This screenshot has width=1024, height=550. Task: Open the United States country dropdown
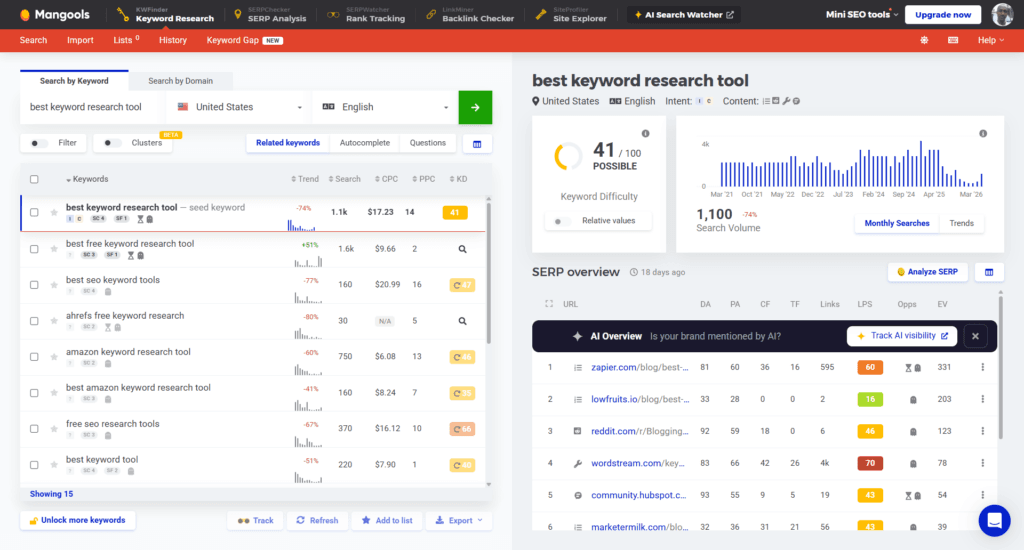pos(240,107)
